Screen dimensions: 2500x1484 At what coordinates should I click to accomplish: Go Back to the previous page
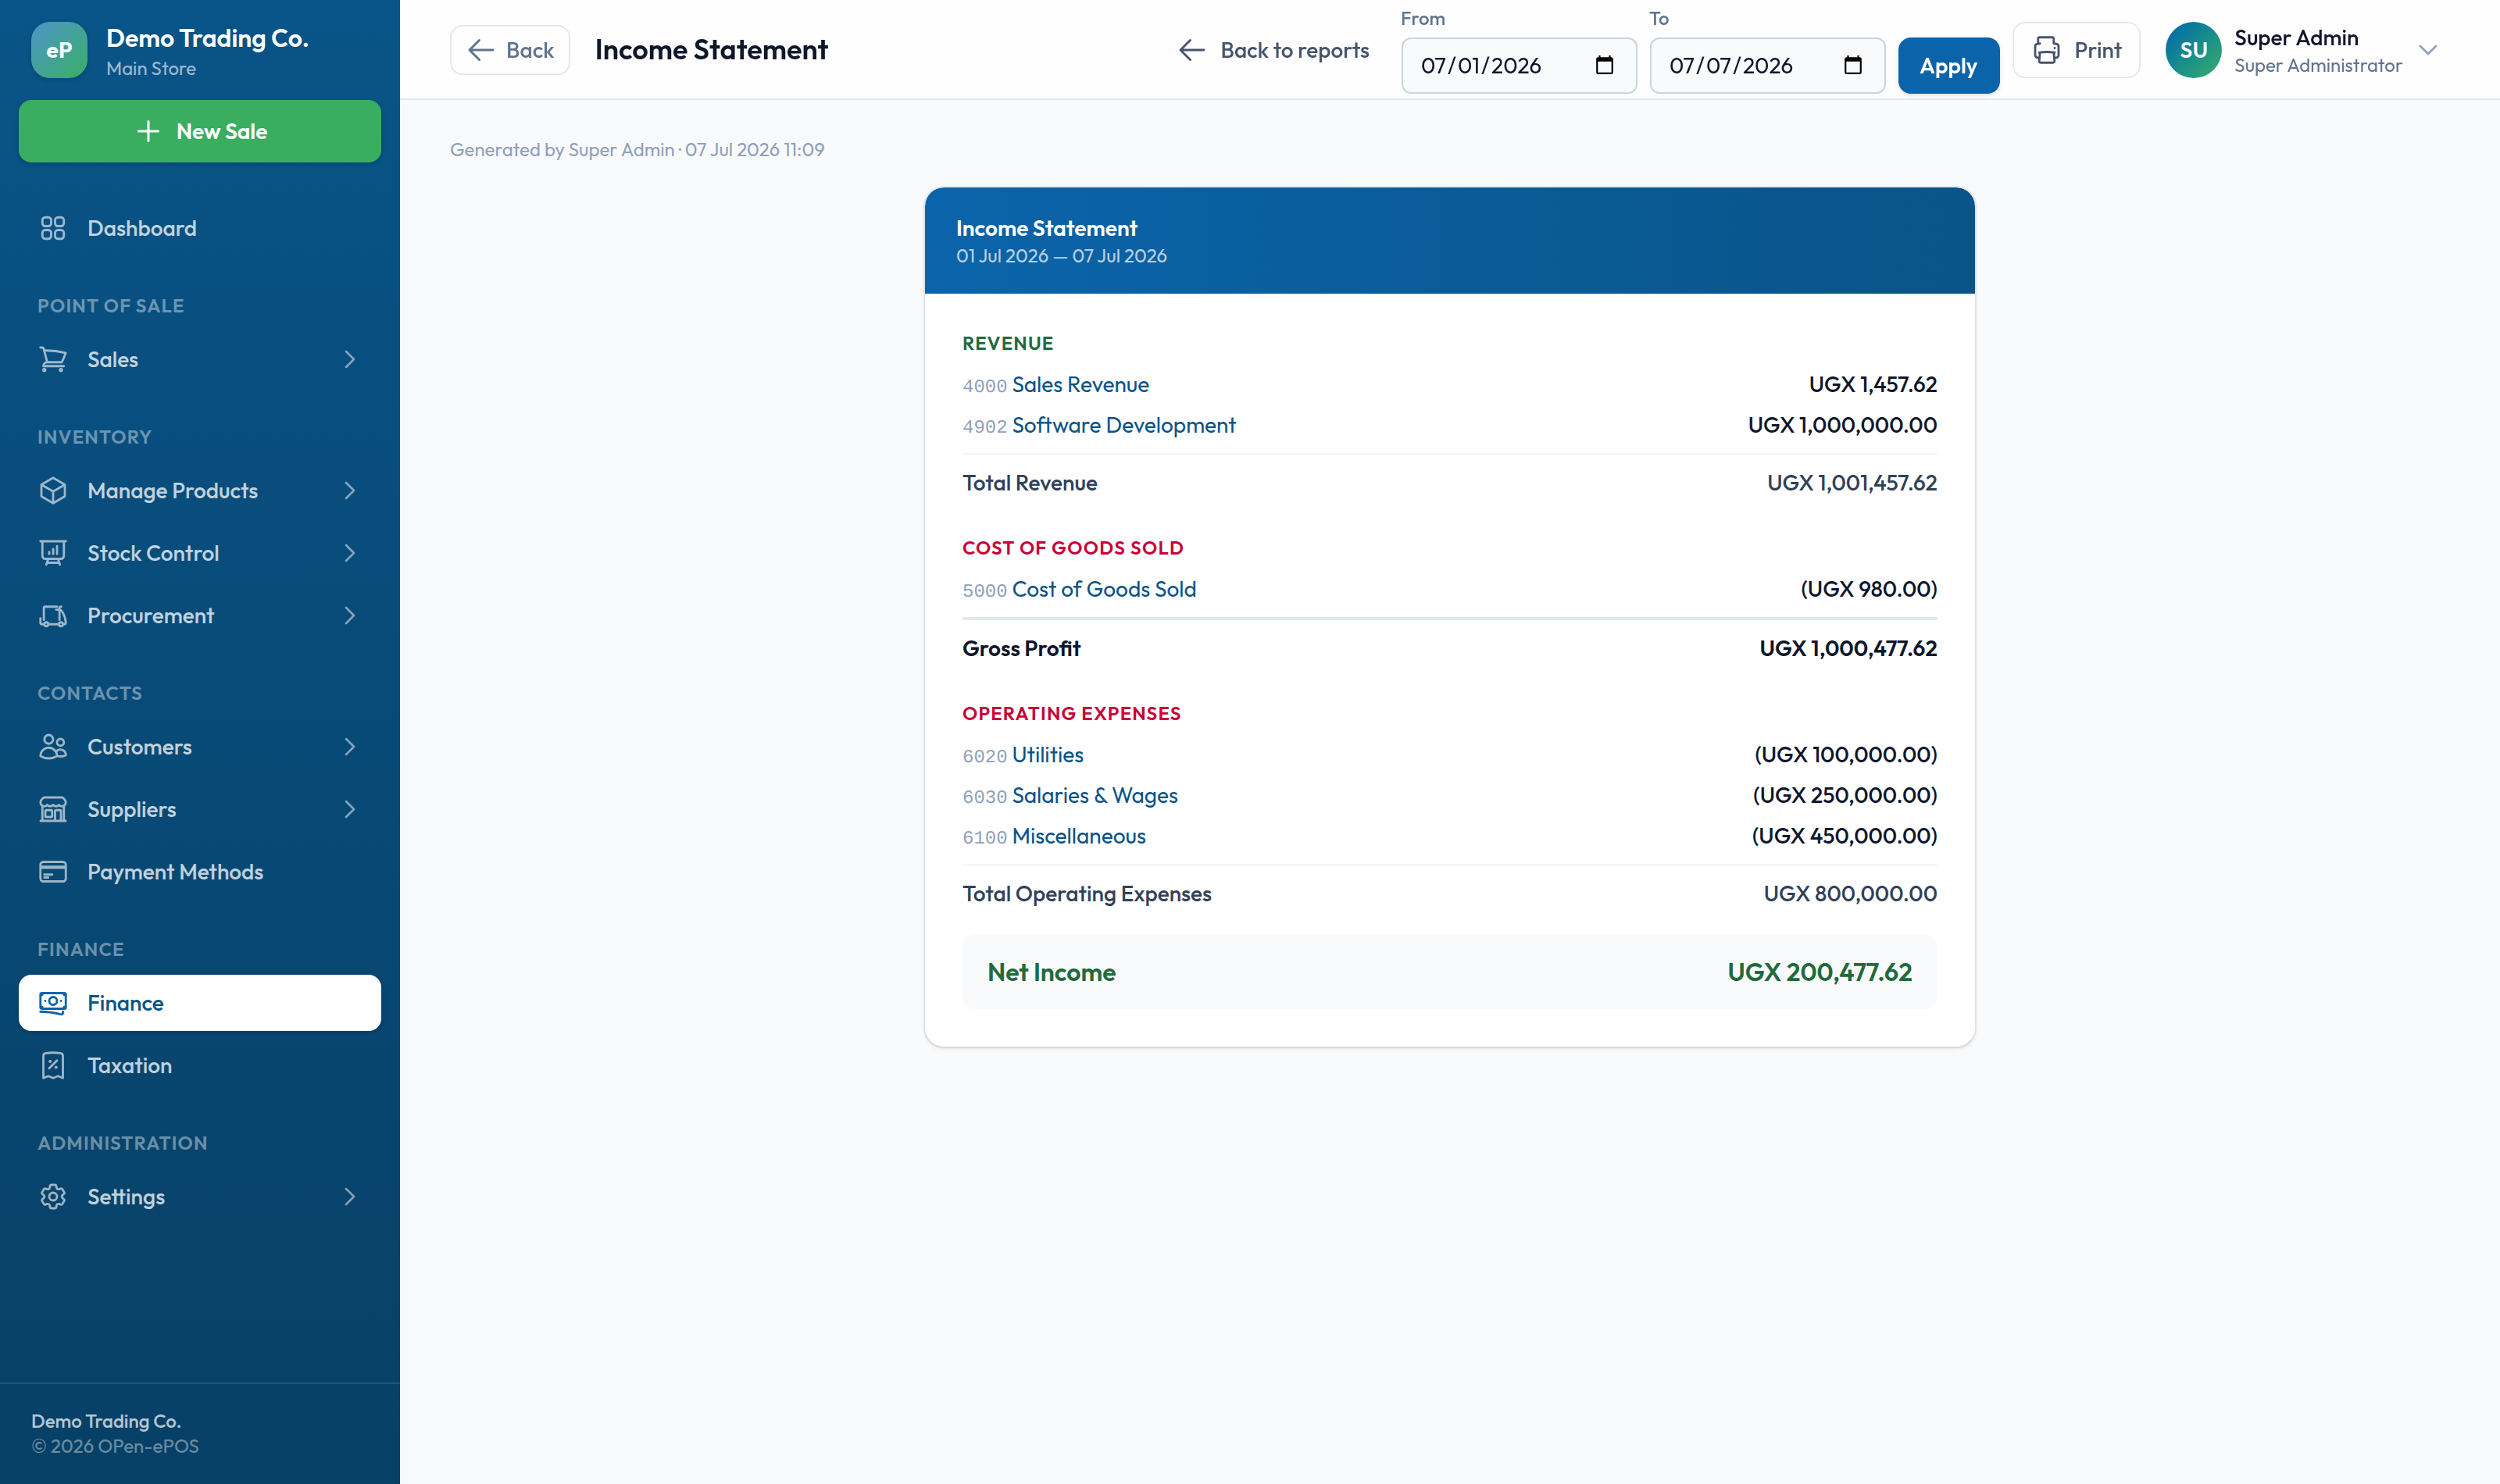pos(510,50)
